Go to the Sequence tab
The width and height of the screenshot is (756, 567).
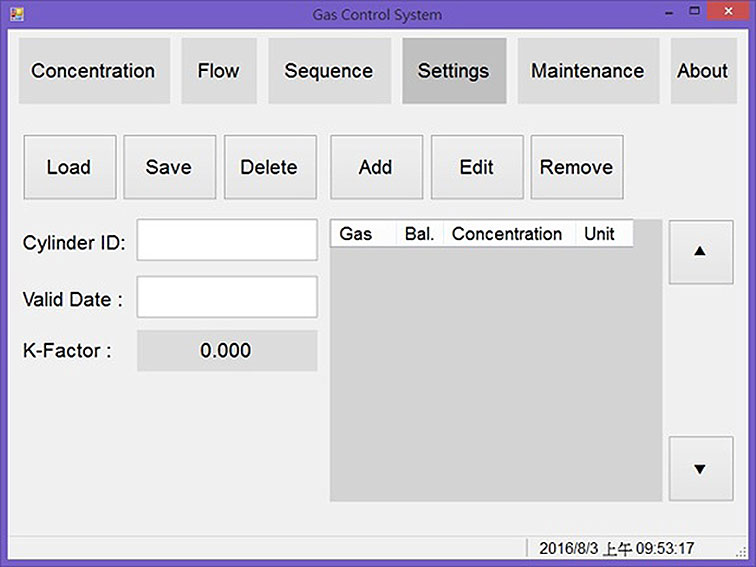point(329,71)
